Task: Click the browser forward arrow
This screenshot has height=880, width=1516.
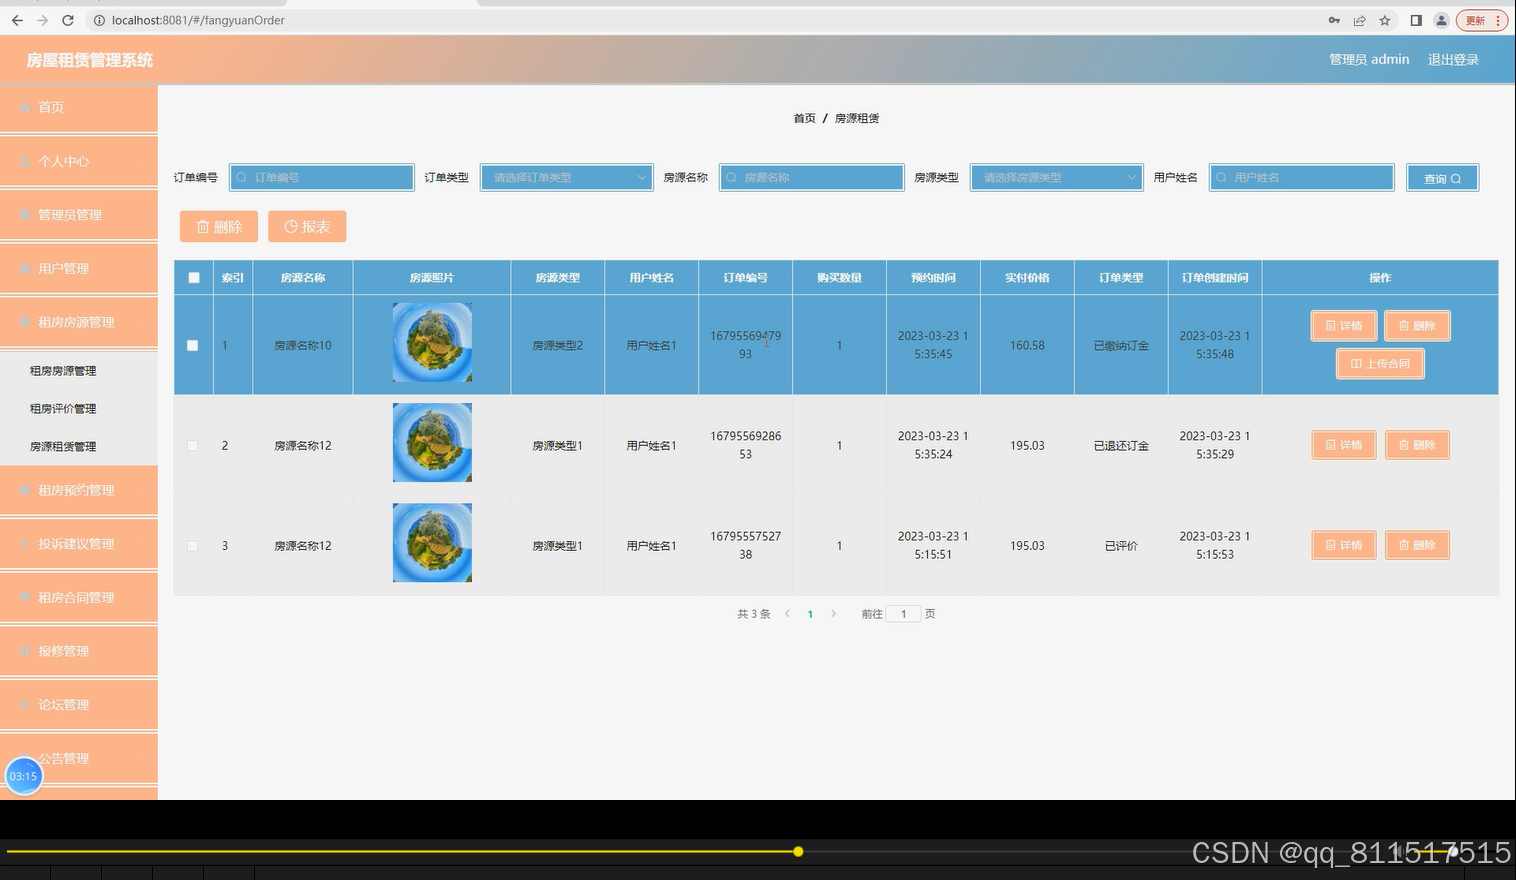Action: 42,20
